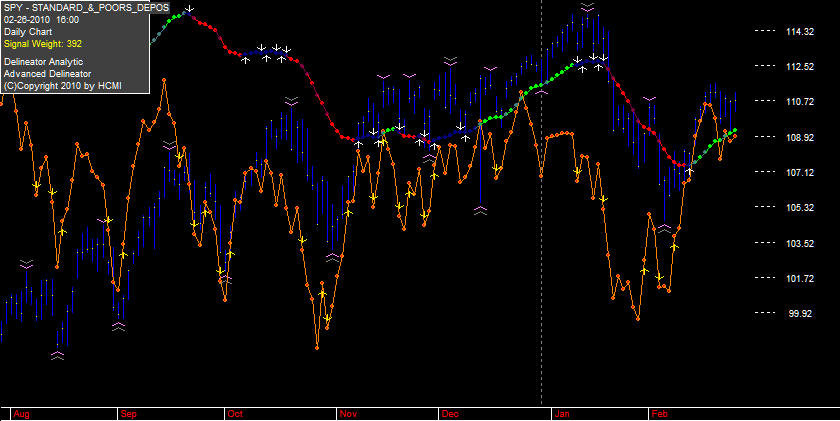Screen dimensions: 840x421
Task: Select the 108.92 price axis value
Action: [x=800, y=137]
